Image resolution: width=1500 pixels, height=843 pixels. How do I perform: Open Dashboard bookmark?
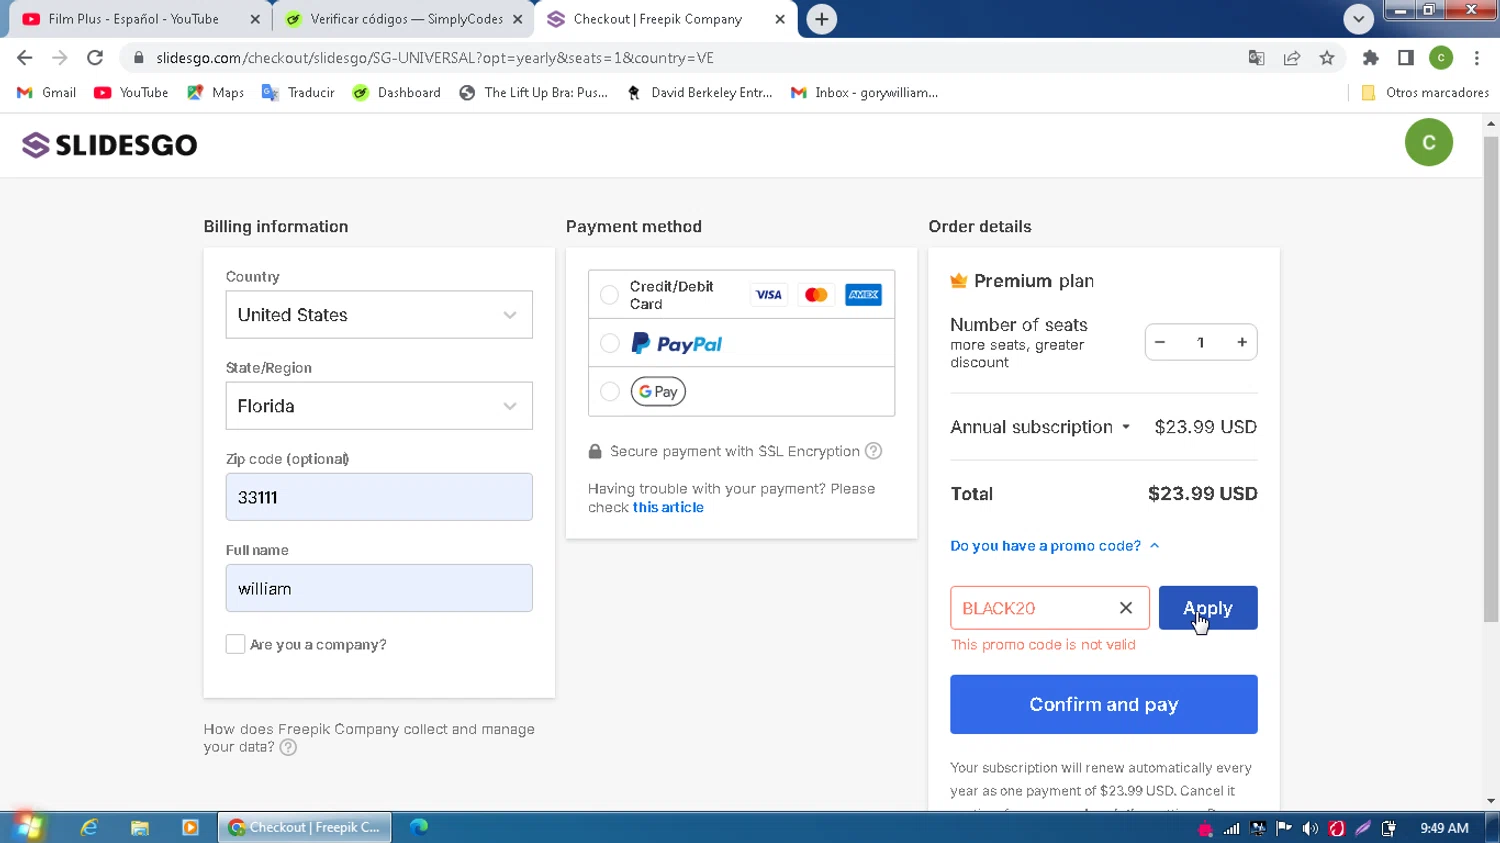coord(397,92)
